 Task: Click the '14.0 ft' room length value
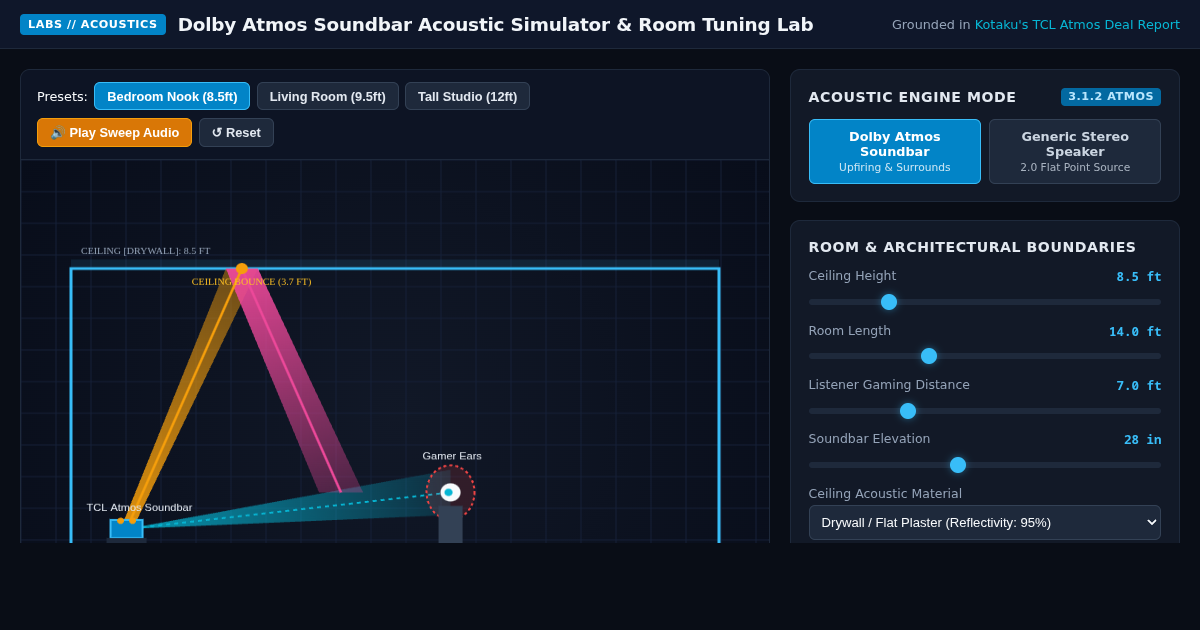point(1135,332)
